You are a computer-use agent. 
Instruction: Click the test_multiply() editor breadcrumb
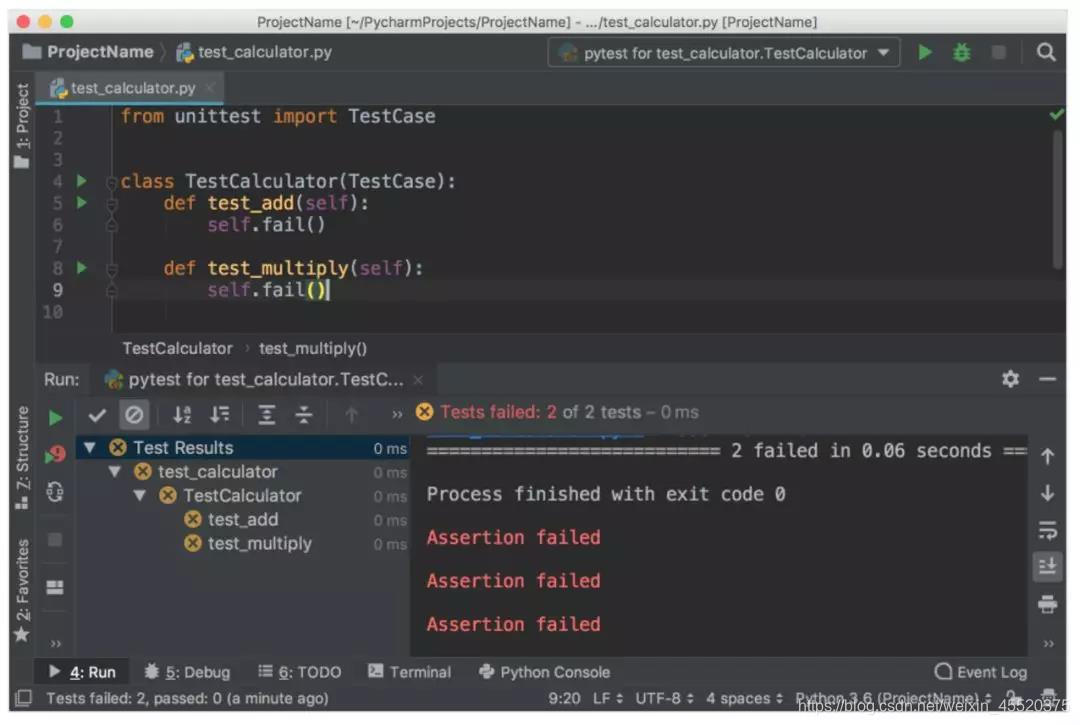point(313,348)
